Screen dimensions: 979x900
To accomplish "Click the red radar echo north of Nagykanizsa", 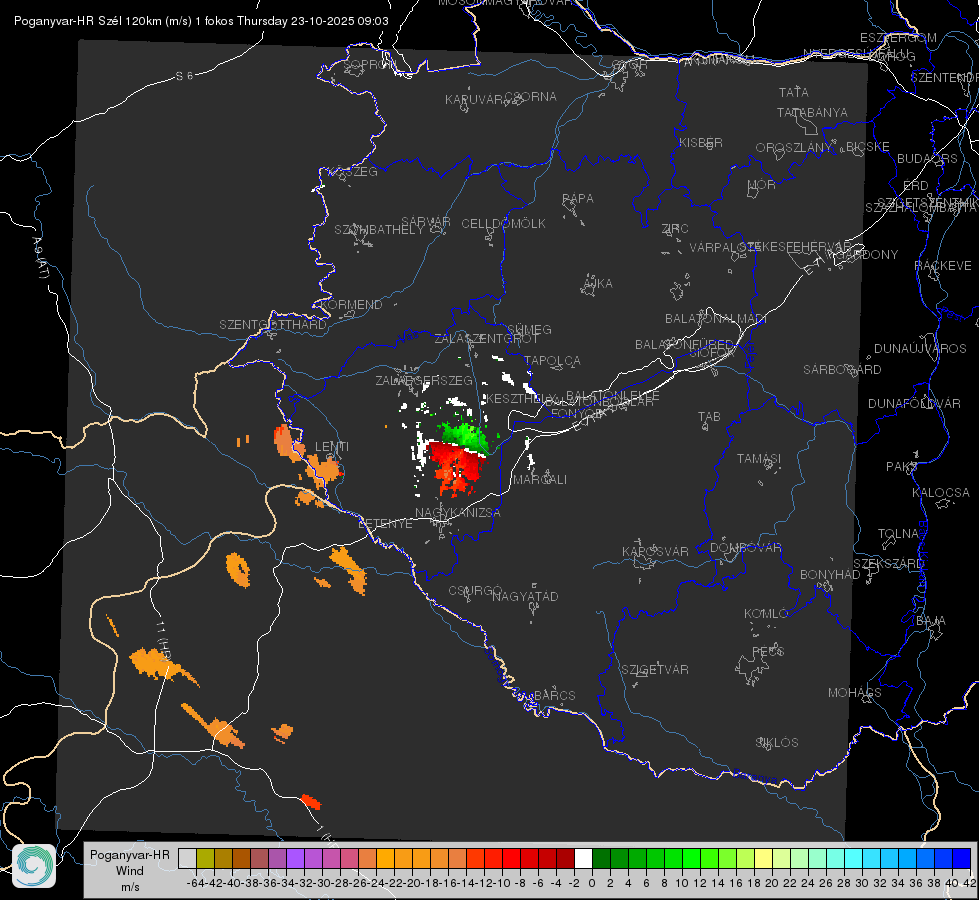I will click(457, 468).
